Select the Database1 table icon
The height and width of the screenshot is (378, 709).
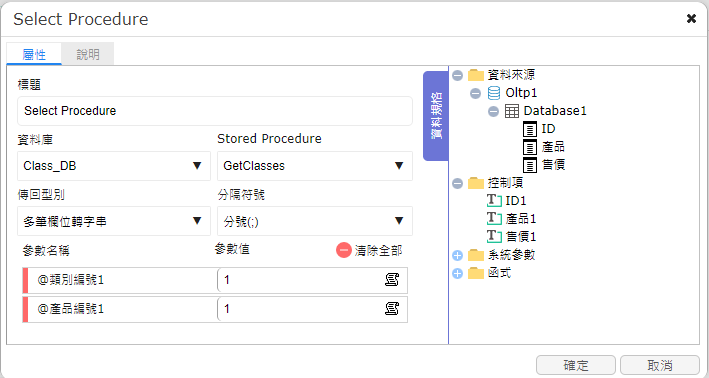[512, 111]
